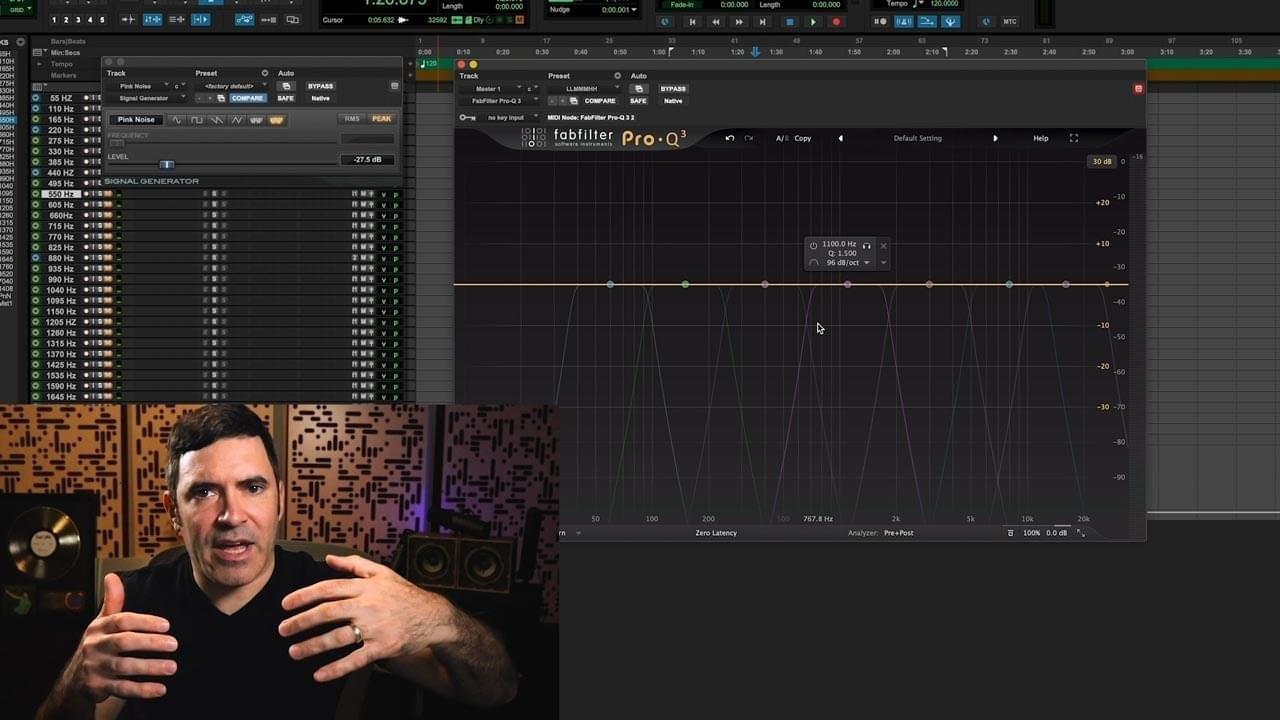Viewport: 1280px width, 720px height.
Task: Click the LEVEL slider in Signal Generator
Action: (x=167, y=164)
